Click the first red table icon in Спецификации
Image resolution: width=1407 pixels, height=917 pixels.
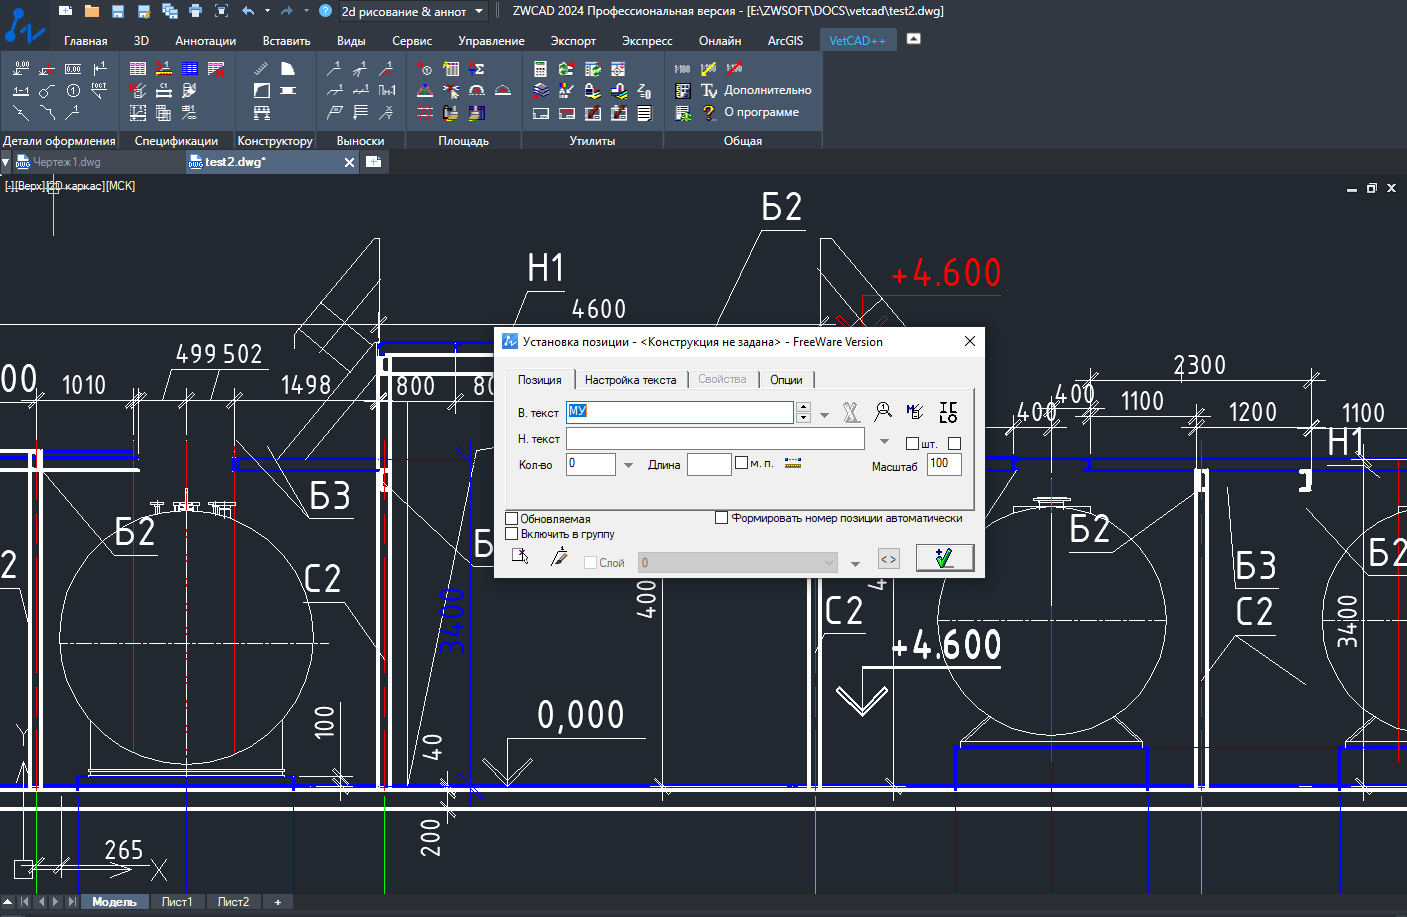click(138, 69)
